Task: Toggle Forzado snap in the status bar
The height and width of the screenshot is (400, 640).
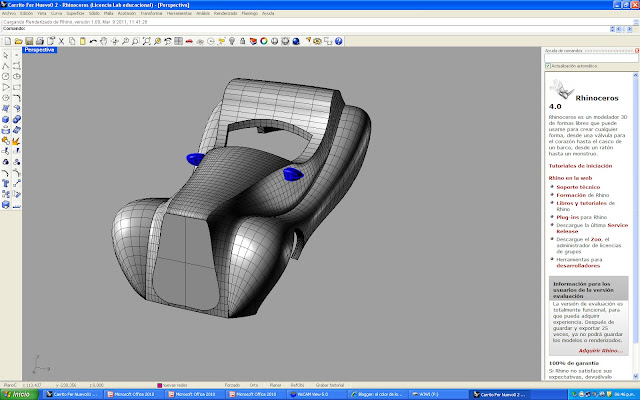Action: coord(232,385)
